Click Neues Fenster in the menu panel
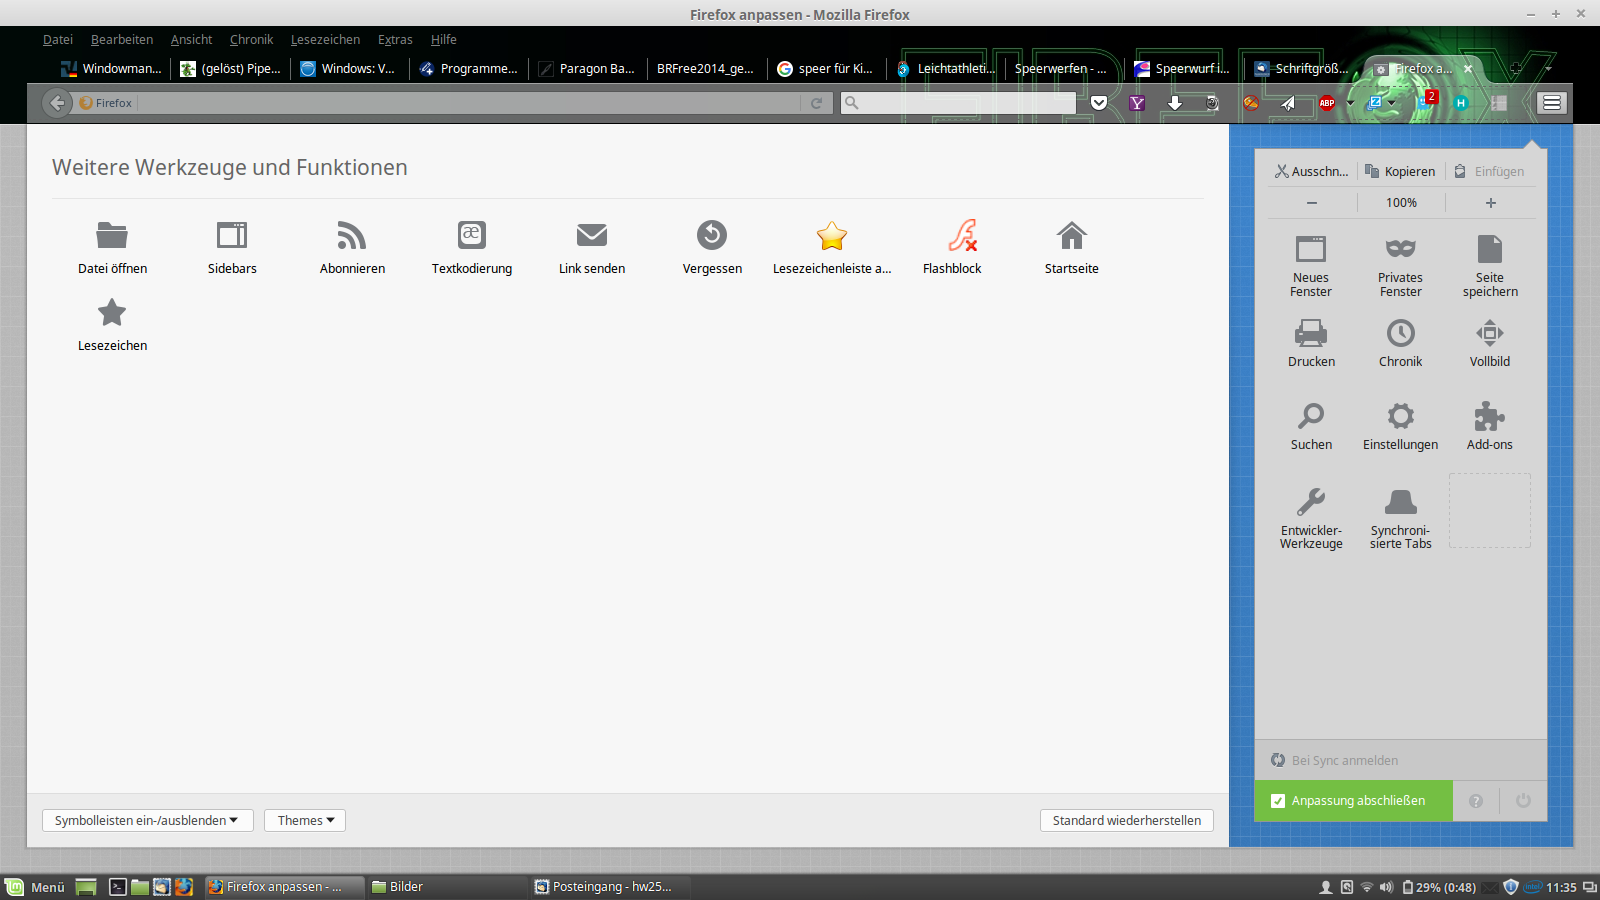Image resolution: width=1600 pixels, height=900 pixels. pyautogui.click(x=1311, y=266)
